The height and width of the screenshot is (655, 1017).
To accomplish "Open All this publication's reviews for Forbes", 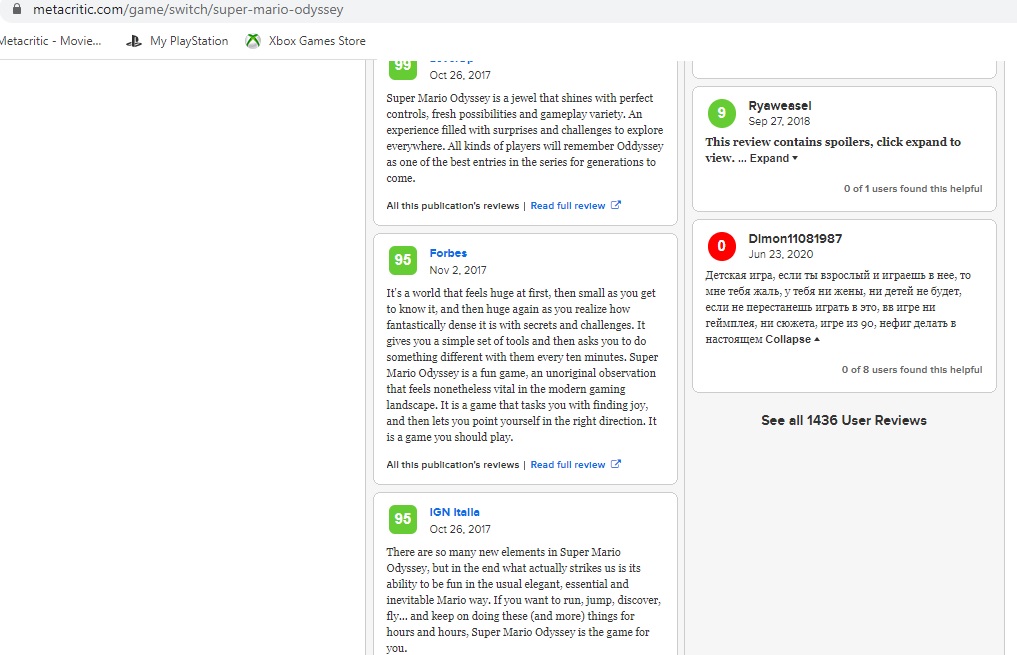I will 453,464.
